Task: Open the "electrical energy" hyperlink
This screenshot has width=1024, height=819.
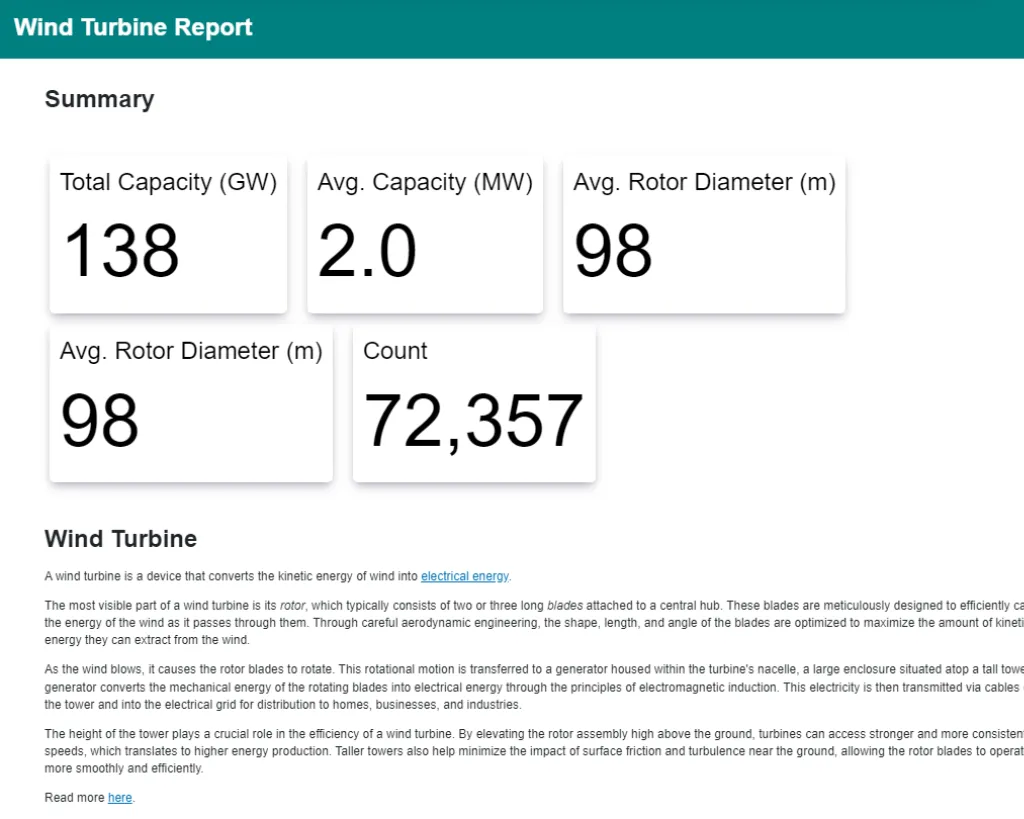Action: [x=465, y=576]
